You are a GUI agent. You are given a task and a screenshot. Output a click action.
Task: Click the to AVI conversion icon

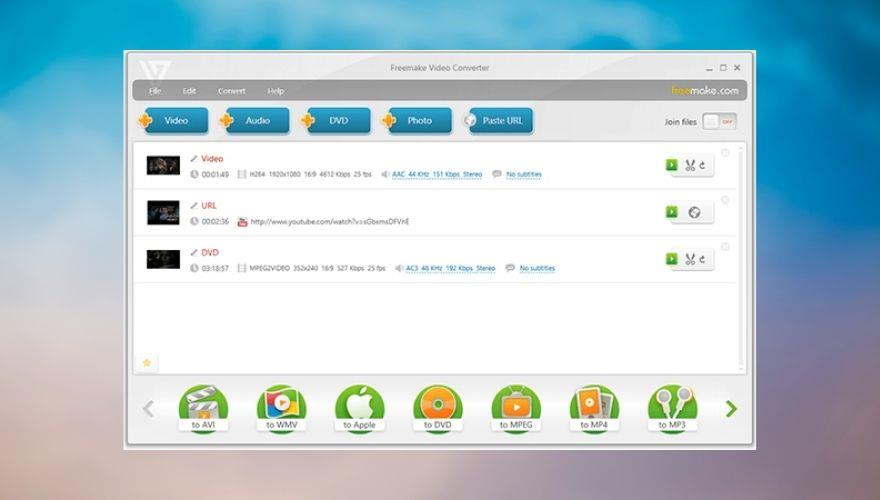click(203, 408)
